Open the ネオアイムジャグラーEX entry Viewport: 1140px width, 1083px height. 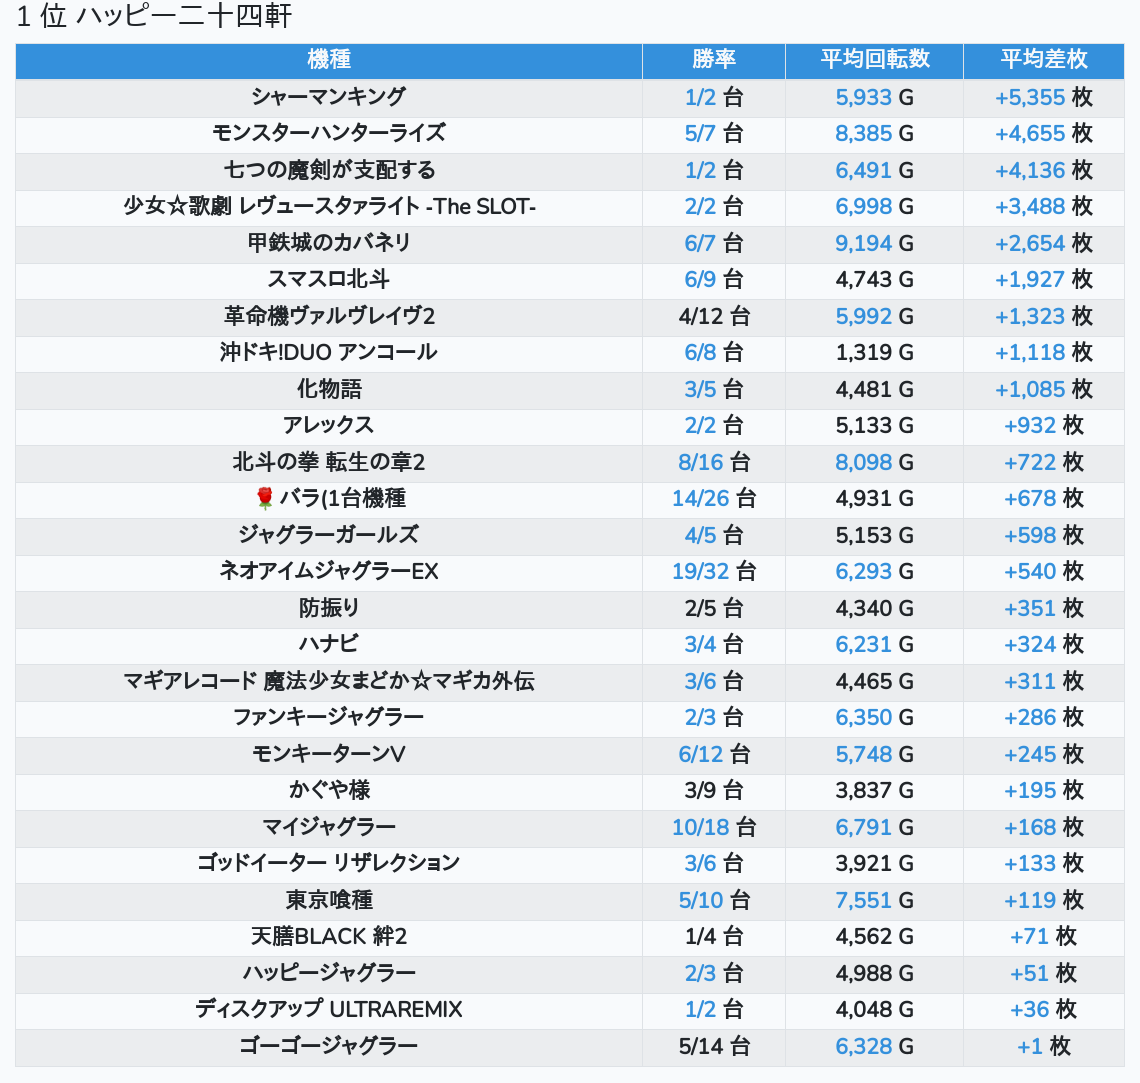[x=329, y=571]
